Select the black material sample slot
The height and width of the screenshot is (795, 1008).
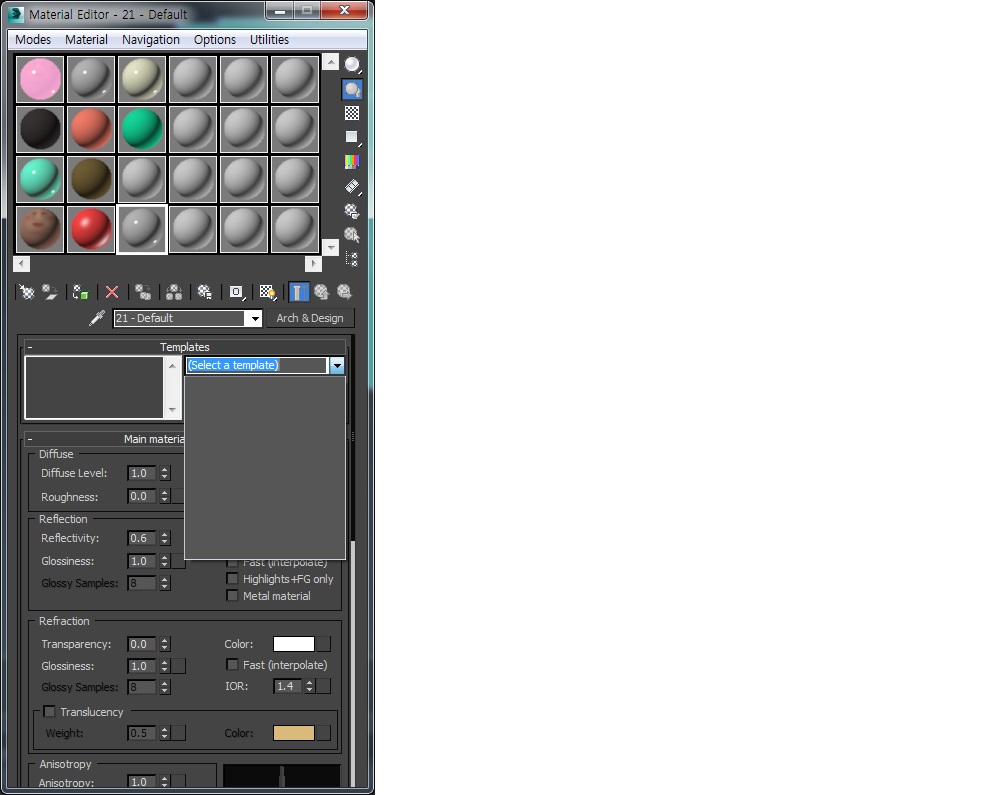40,129
